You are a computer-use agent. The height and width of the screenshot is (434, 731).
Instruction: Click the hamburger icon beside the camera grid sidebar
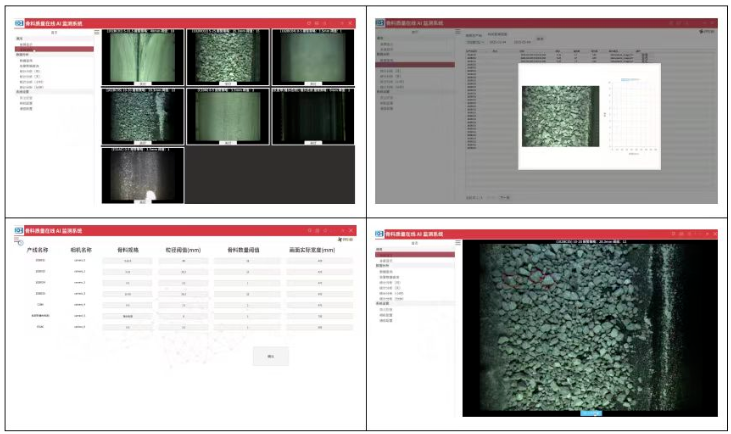[x=97, y=32]
